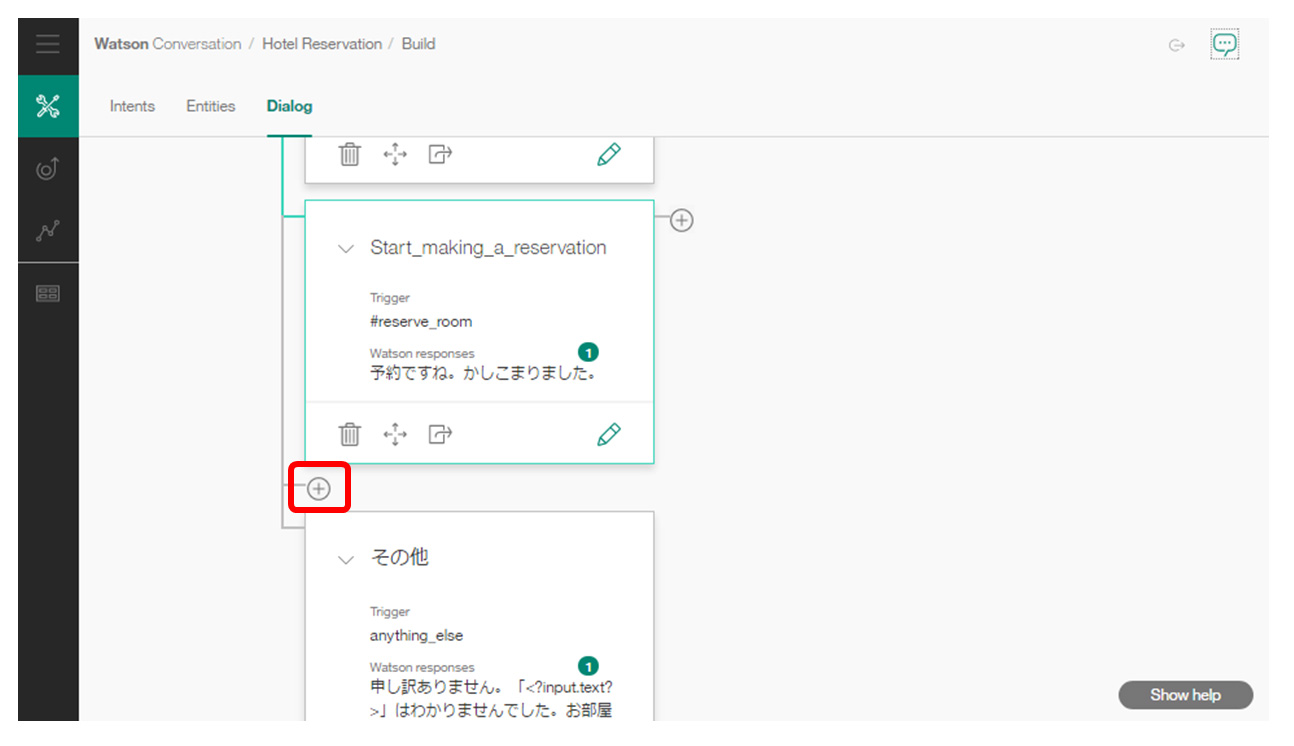Click the sign-out arrow icon in header
Screen dimensions: 1294x746
(1177, 45)
